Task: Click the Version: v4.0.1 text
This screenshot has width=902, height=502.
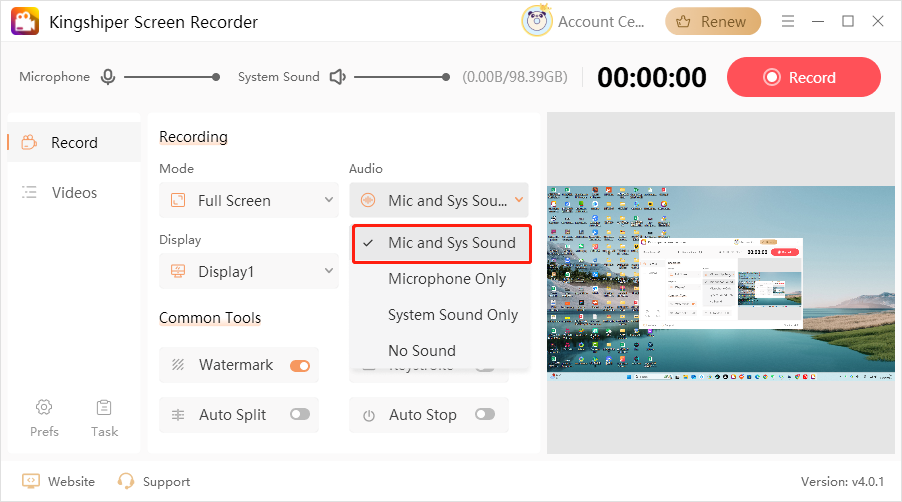Action: point(842,481)
